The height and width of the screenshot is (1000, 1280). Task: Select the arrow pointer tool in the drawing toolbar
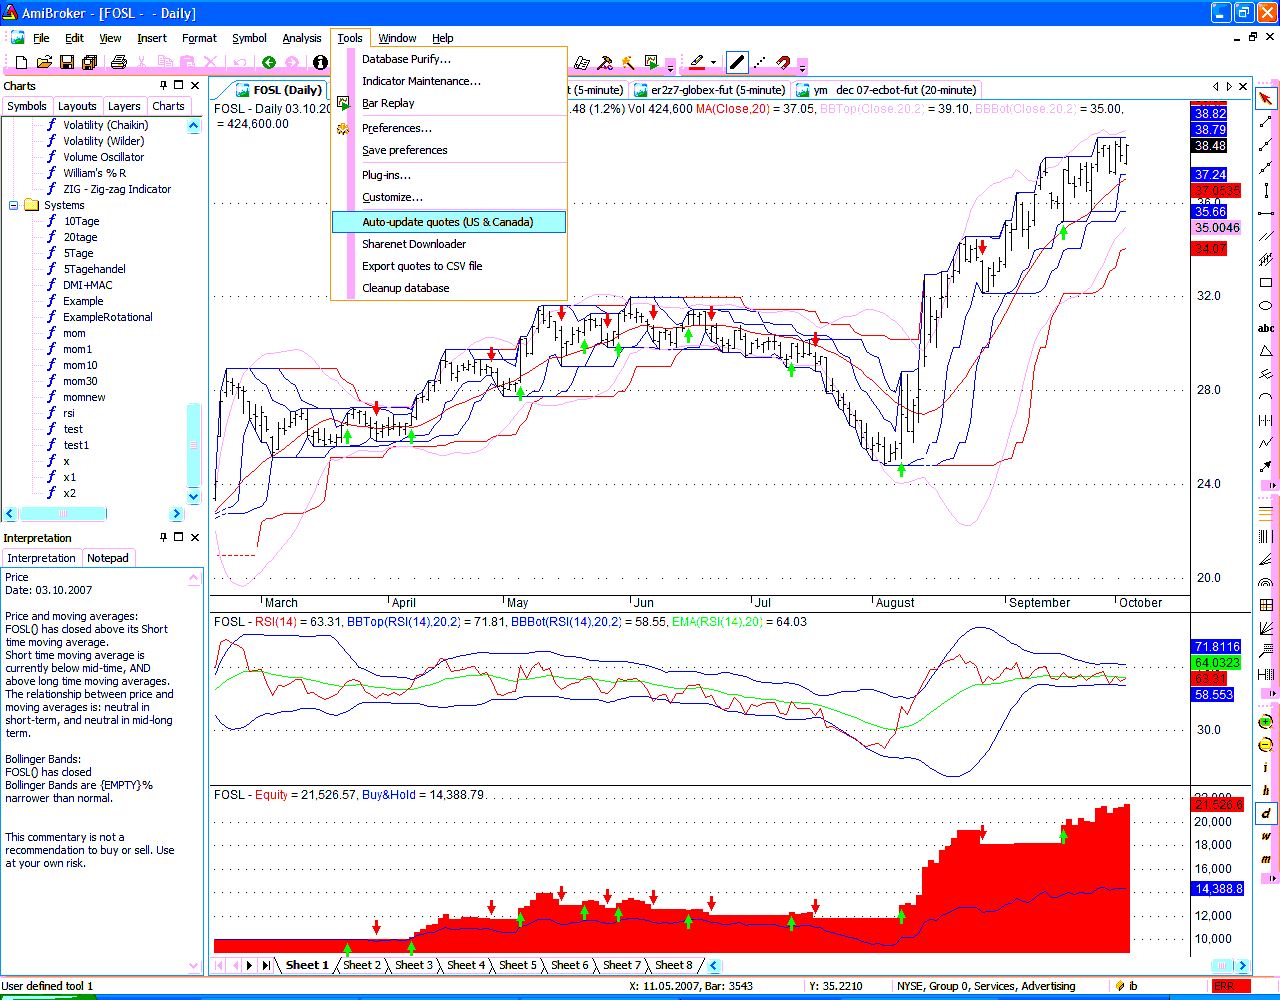(x=1266, y=98)
